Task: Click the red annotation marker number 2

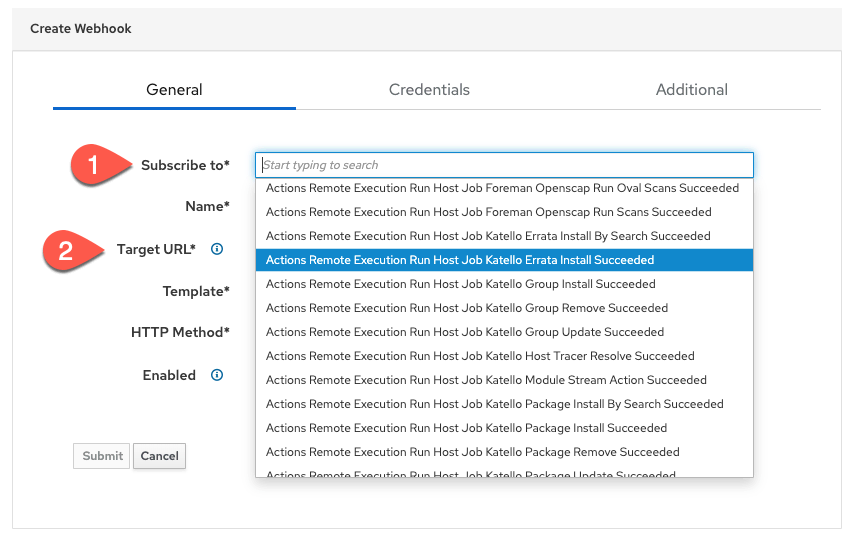Action: 66,250
